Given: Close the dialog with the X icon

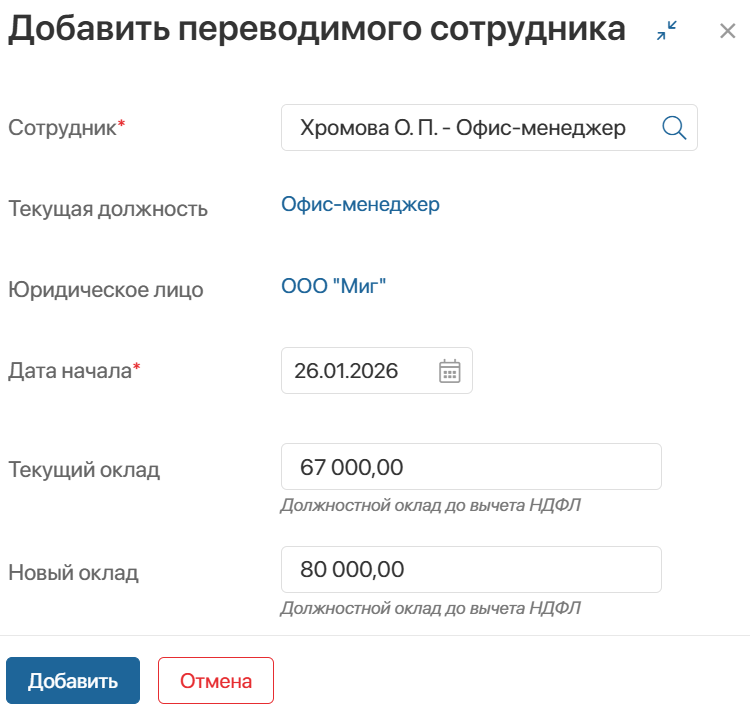Looking at the screenshot, I should [728, 31].
